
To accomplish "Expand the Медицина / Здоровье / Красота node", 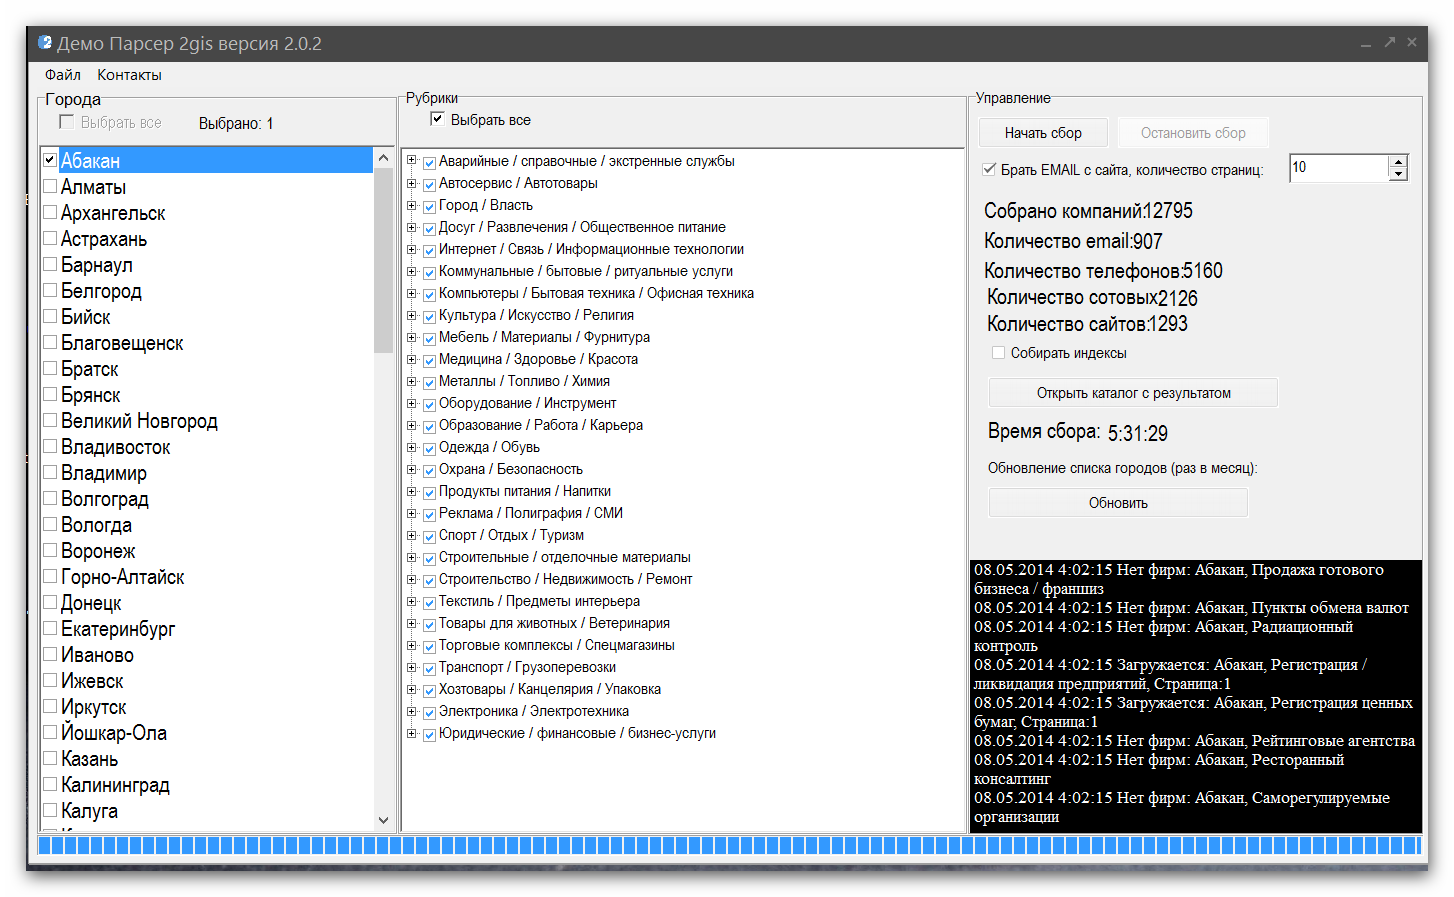I will pyautogui.click(x=411, y=359).
